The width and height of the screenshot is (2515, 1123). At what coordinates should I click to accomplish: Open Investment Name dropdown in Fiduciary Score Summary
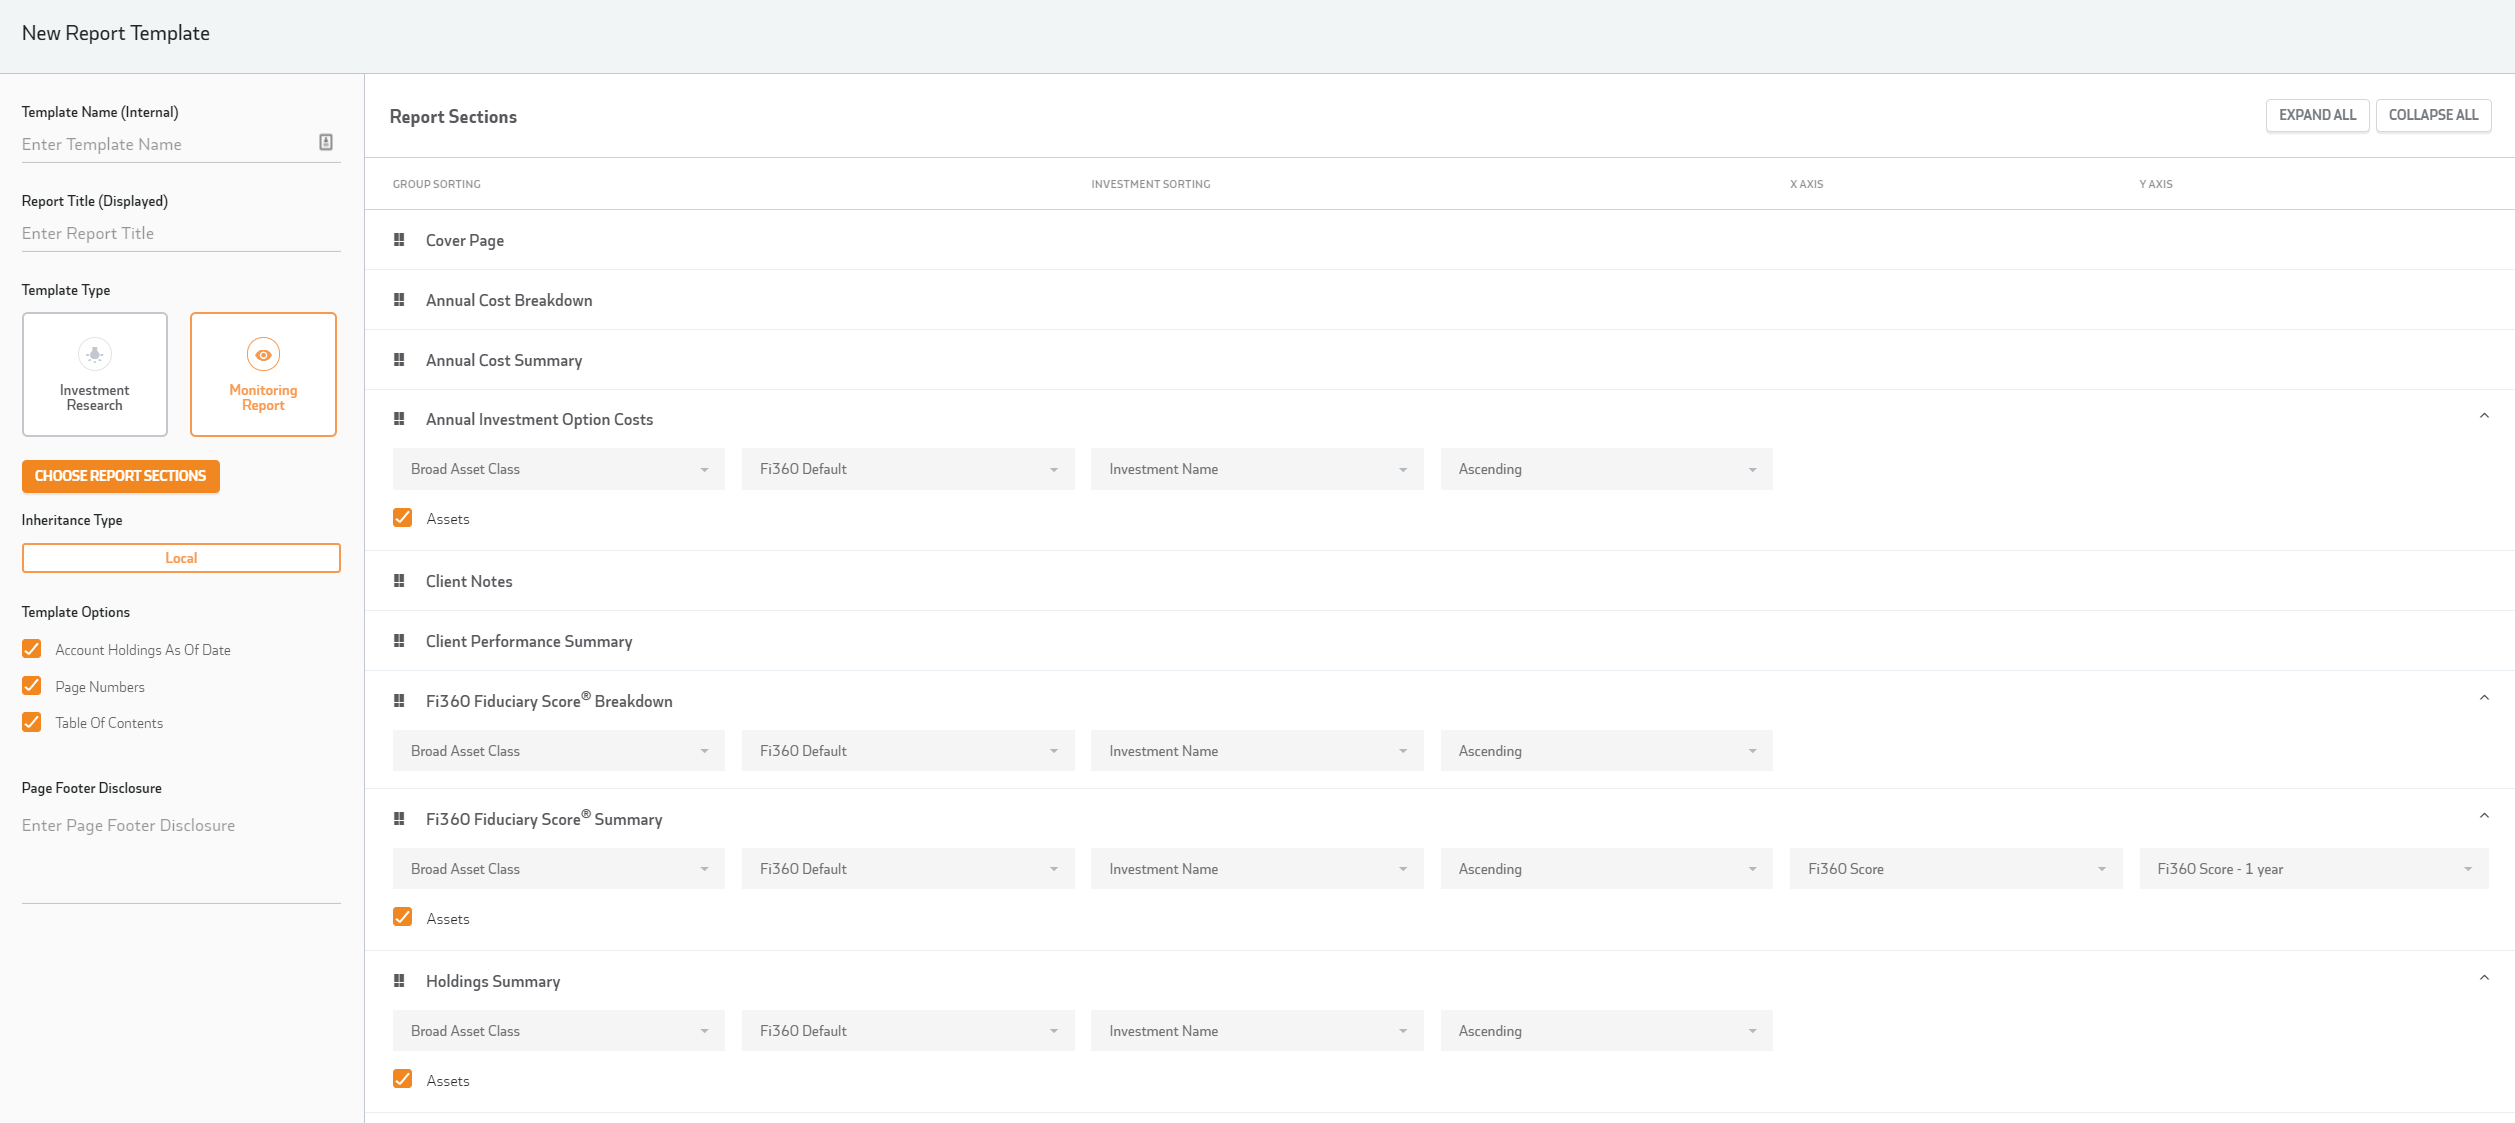(1257, 869)
